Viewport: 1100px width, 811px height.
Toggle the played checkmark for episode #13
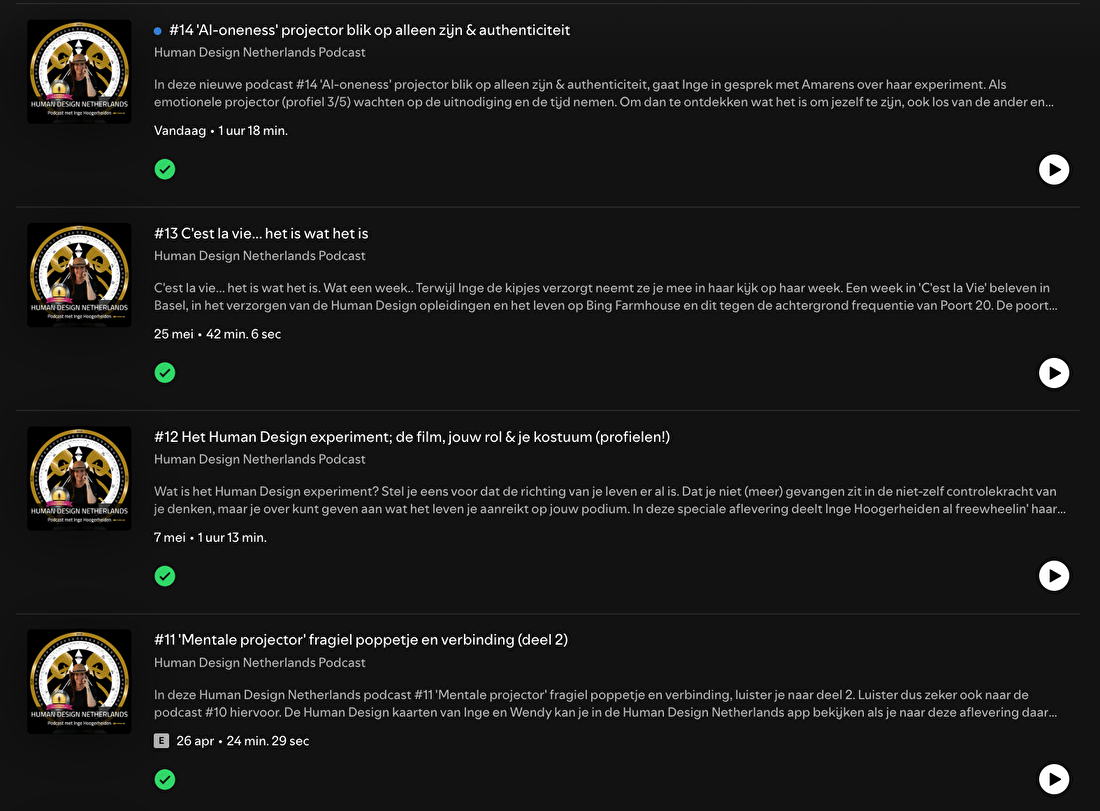(165, 373)
